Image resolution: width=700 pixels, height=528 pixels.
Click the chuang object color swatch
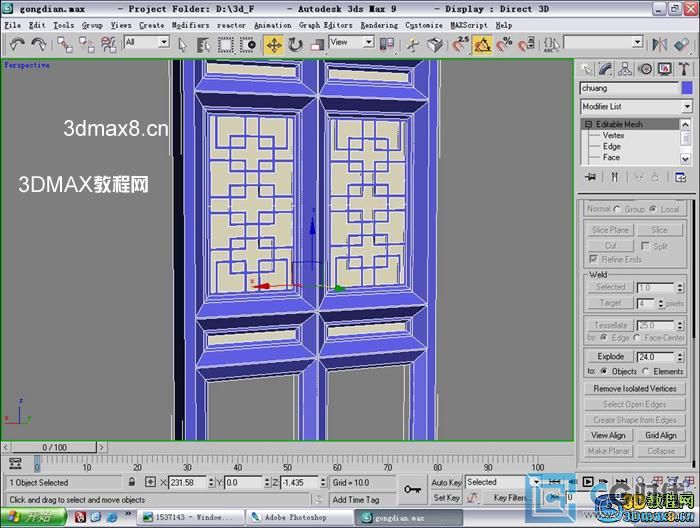(687, 88)
